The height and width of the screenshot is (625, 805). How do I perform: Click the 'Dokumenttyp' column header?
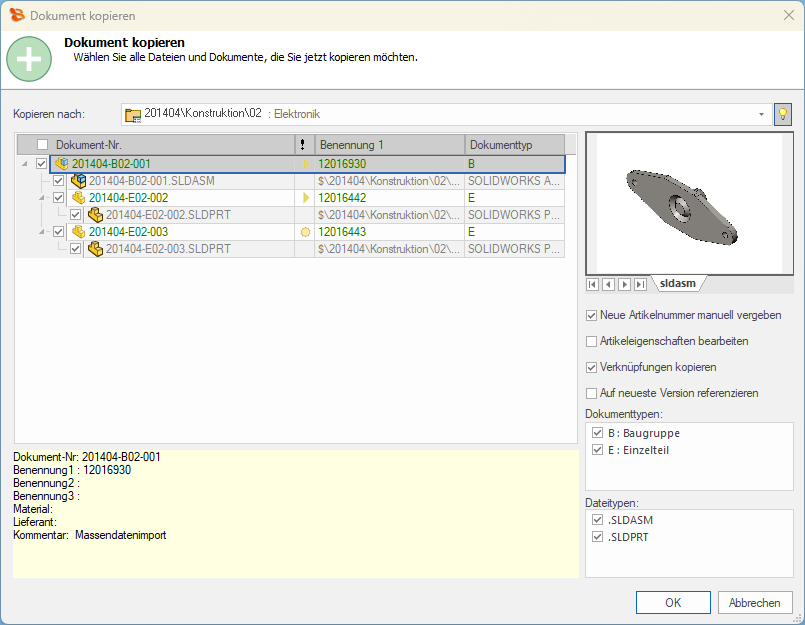514,145
